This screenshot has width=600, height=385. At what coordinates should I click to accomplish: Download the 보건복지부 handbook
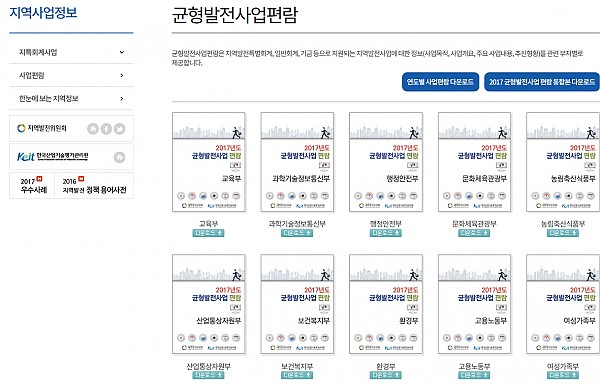tap(297, 375)
